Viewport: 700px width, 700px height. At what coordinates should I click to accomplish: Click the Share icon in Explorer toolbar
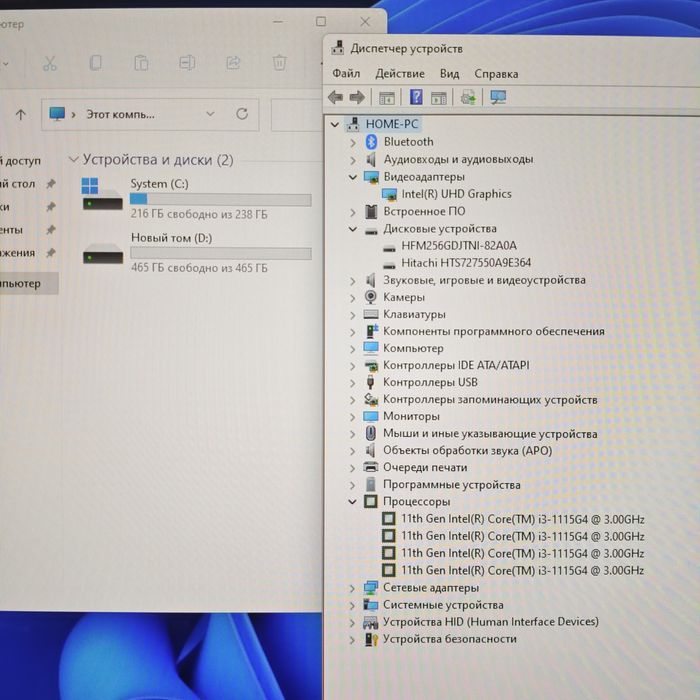pos(233,63)
